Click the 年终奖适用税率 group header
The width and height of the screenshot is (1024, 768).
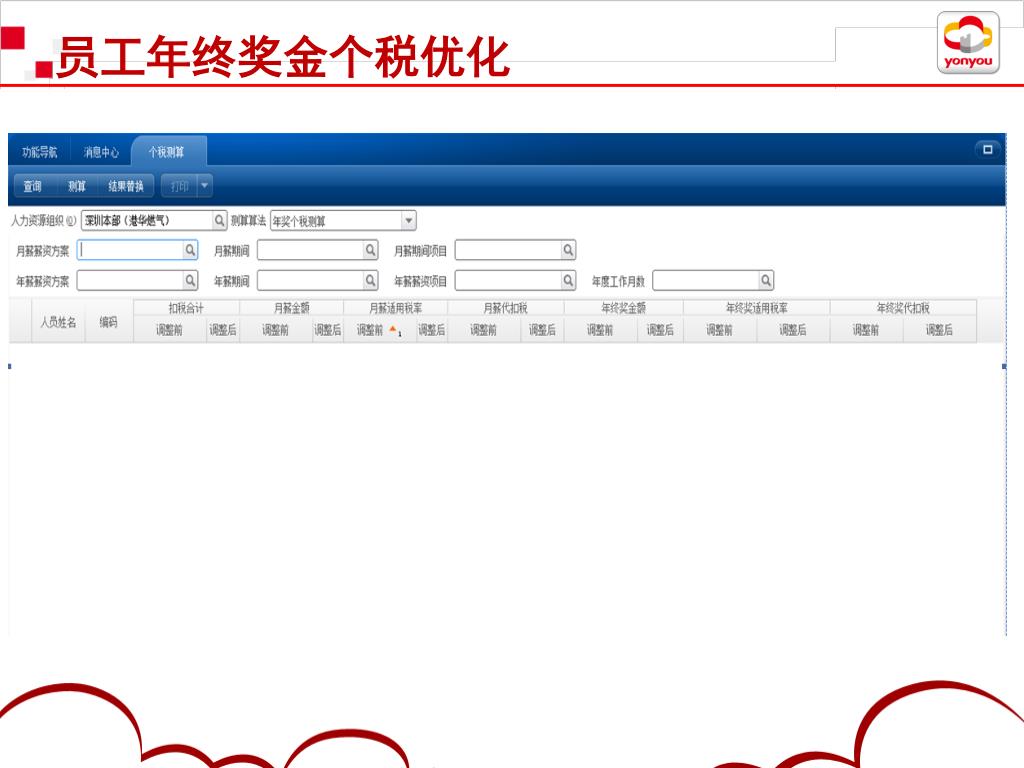pyautogui.click(x=757, y=308)
